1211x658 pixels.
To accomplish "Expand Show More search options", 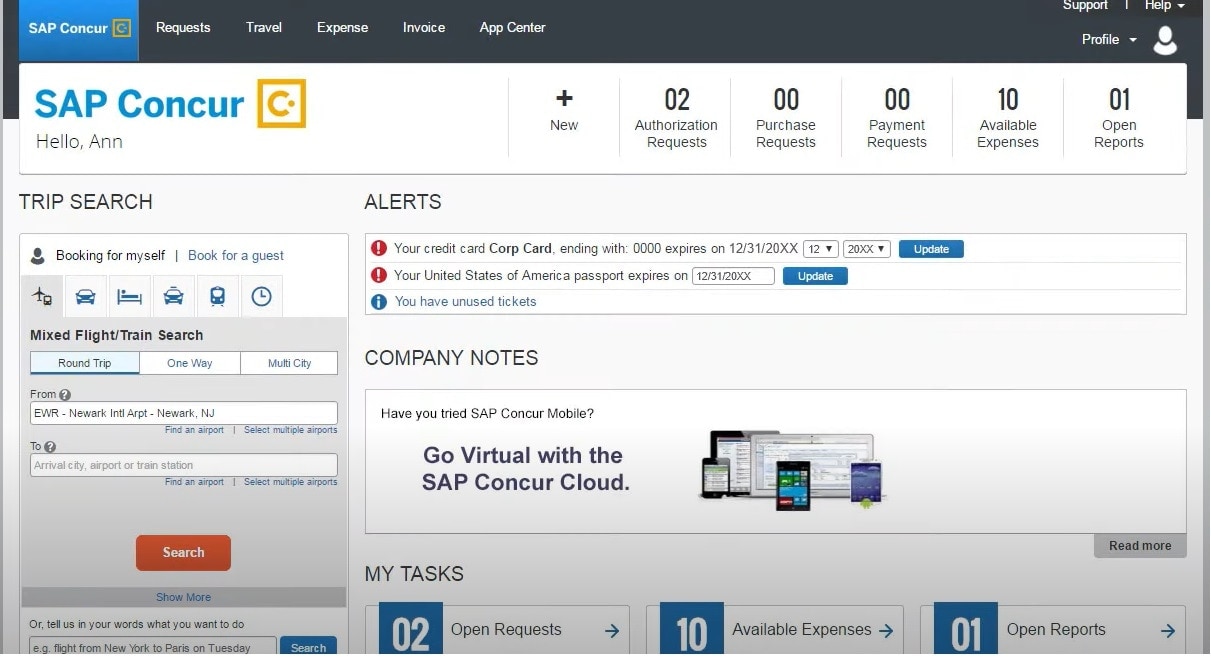I will click(x=184, y=598).
